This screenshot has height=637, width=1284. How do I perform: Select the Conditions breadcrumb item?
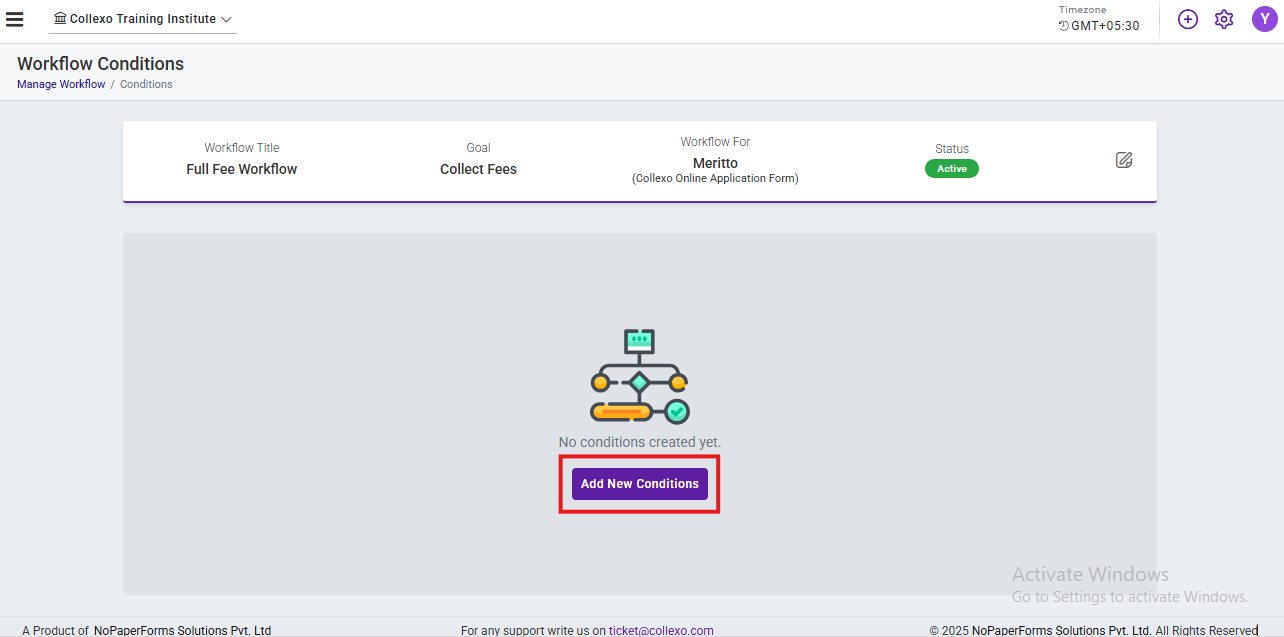[x=146, y=84]
